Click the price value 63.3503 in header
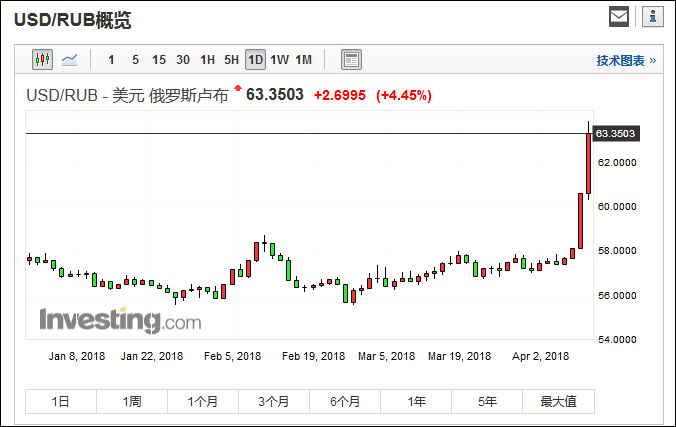676x427 pixels. (275, 94)
